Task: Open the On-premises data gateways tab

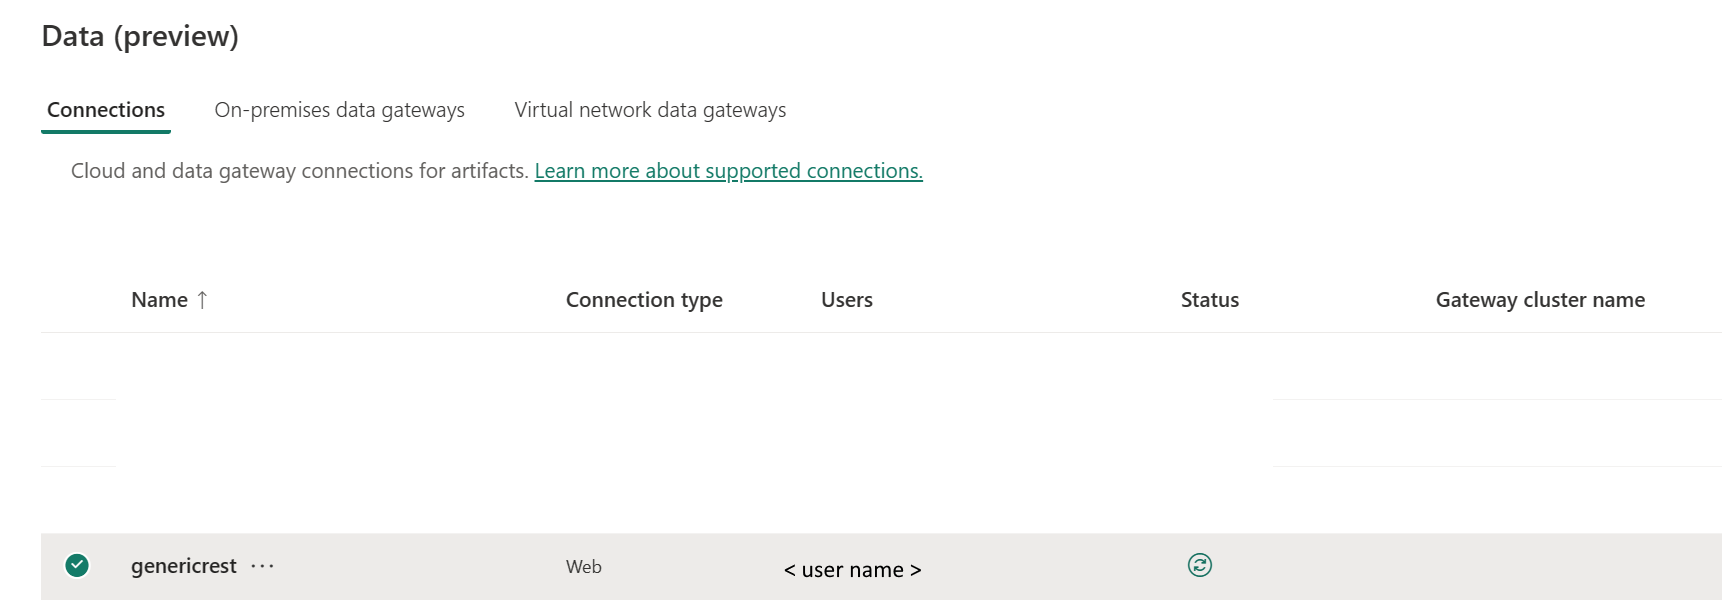Action: tap(339, 110)
